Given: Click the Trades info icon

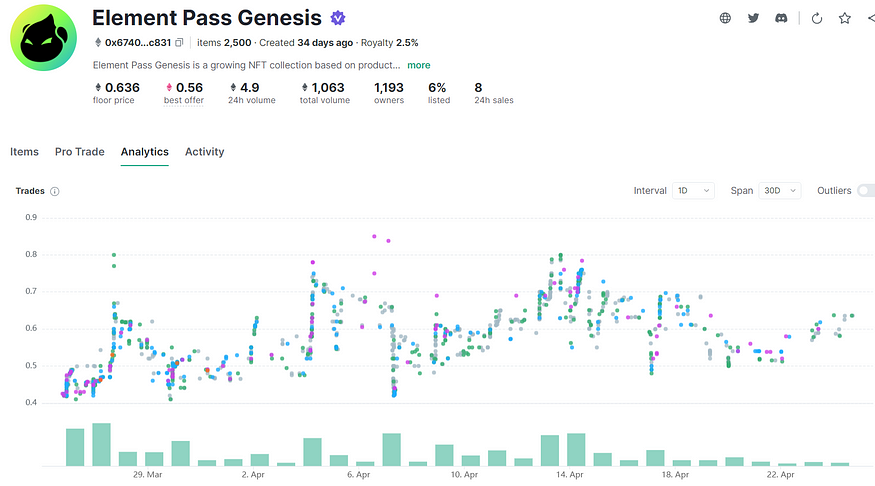Looking at the screenshot, I should pyautogui.click(x=55, y=191).
